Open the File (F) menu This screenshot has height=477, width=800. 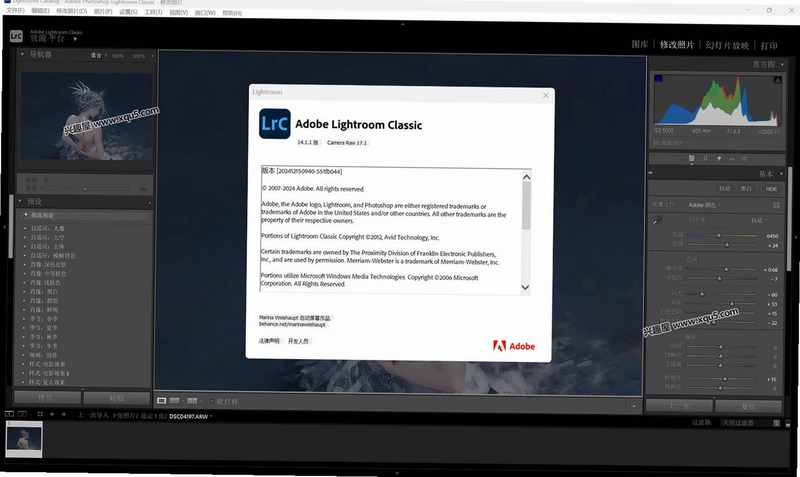click(x=15, y=10)
